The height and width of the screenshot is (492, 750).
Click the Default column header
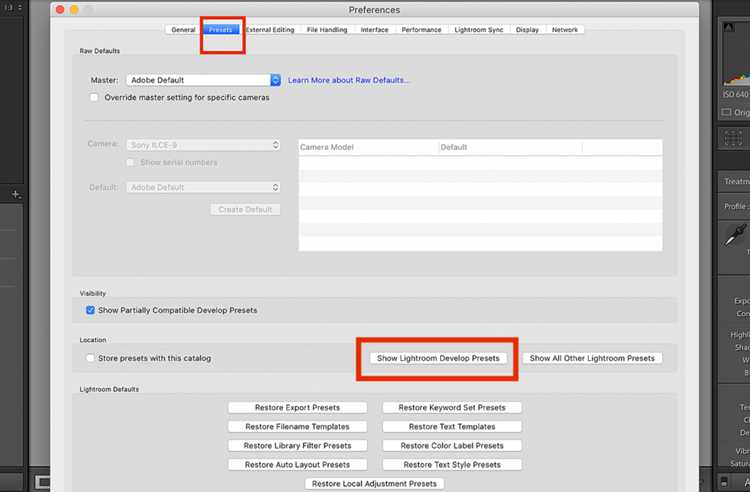510,147
